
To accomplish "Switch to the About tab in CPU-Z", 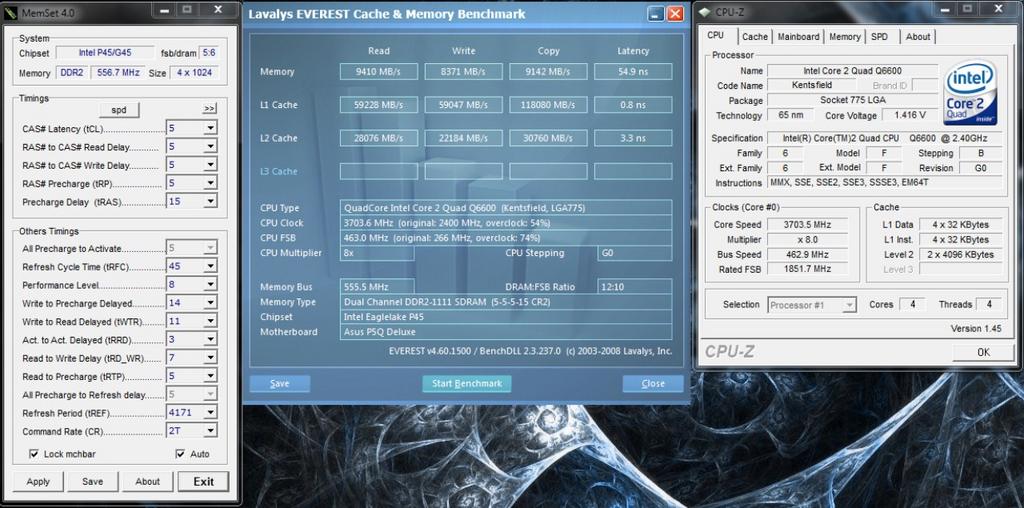I will [x=918, y=37].
